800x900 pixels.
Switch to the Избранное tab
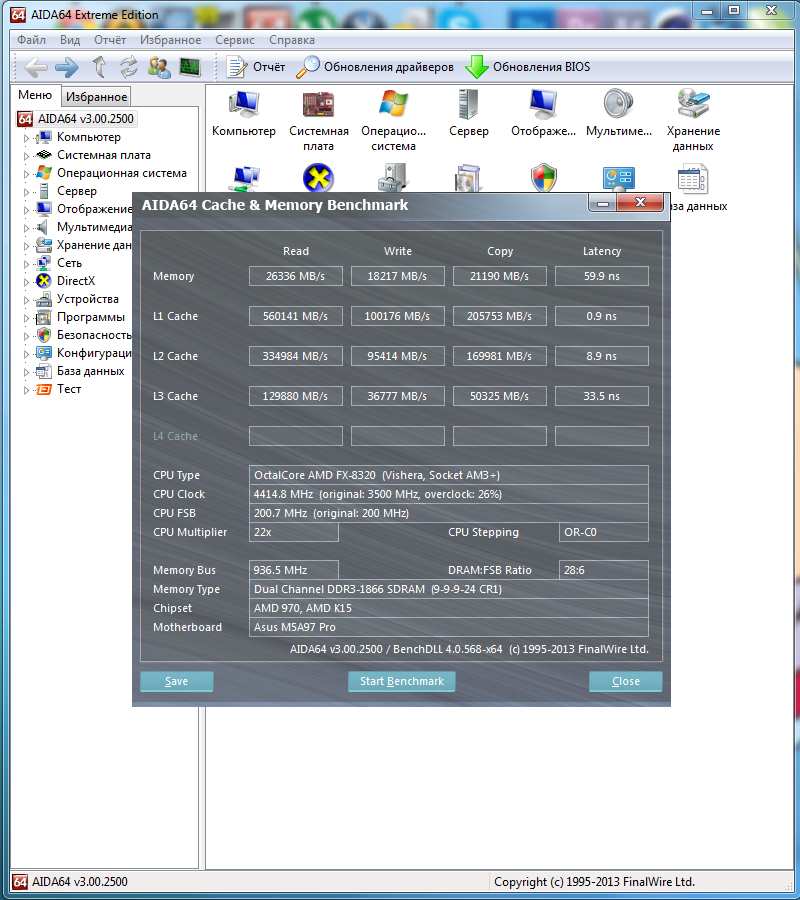point(96,97)
